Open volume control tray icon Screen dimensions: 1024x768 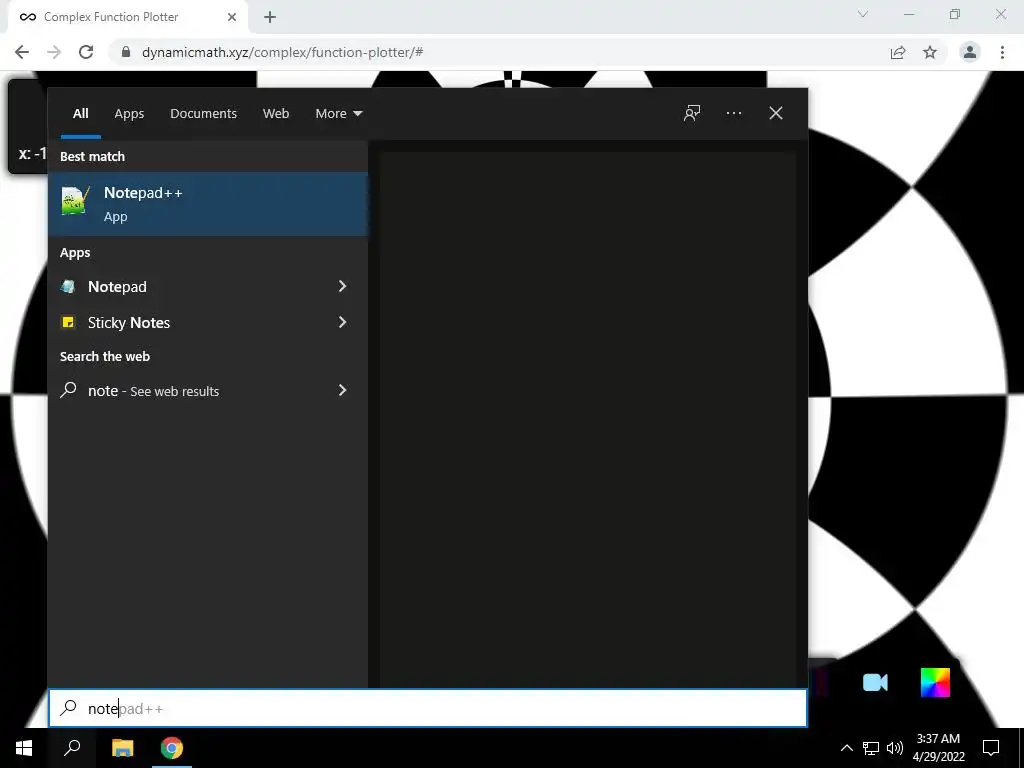point(895,748)
